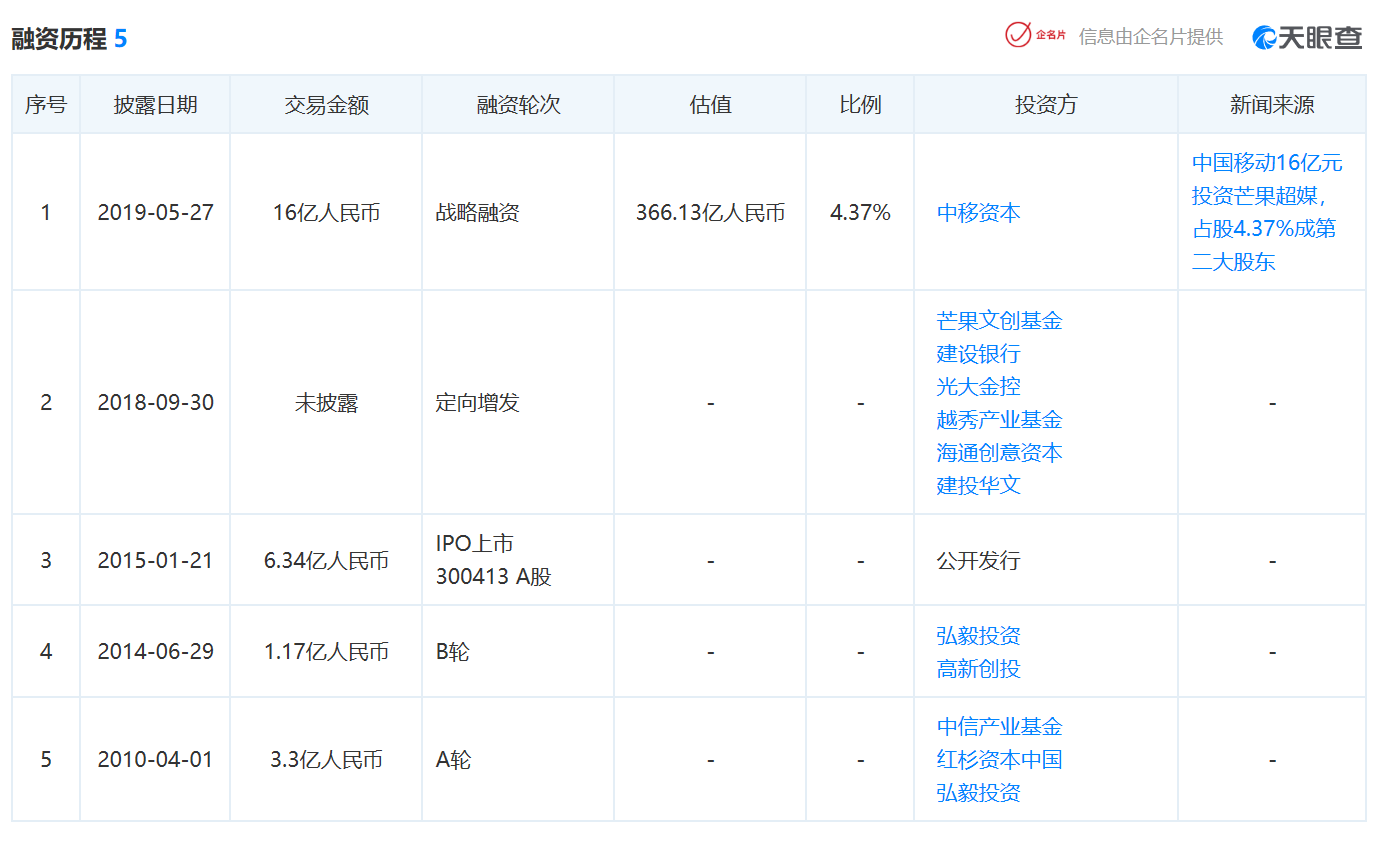Open 高新创投 investor page
This screenshot has height=844, width=1386.
click(978, 669)
